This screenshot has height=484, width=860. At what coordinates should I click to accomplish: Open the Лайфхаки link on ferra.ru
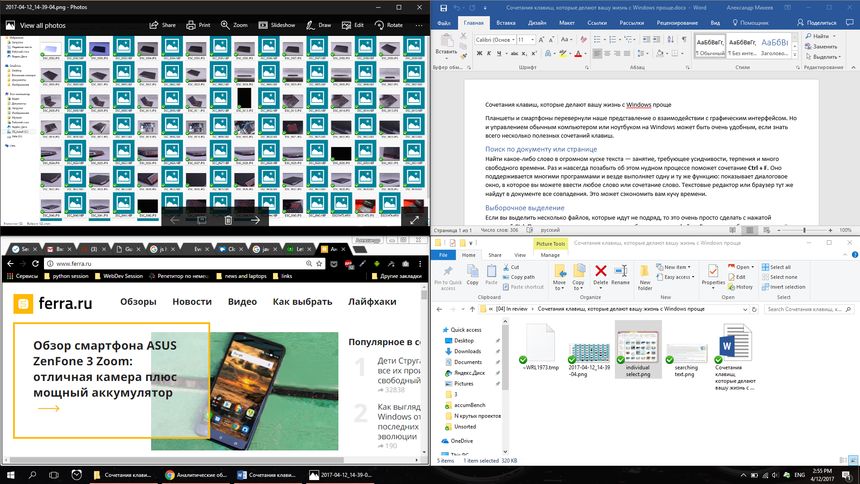372,302
